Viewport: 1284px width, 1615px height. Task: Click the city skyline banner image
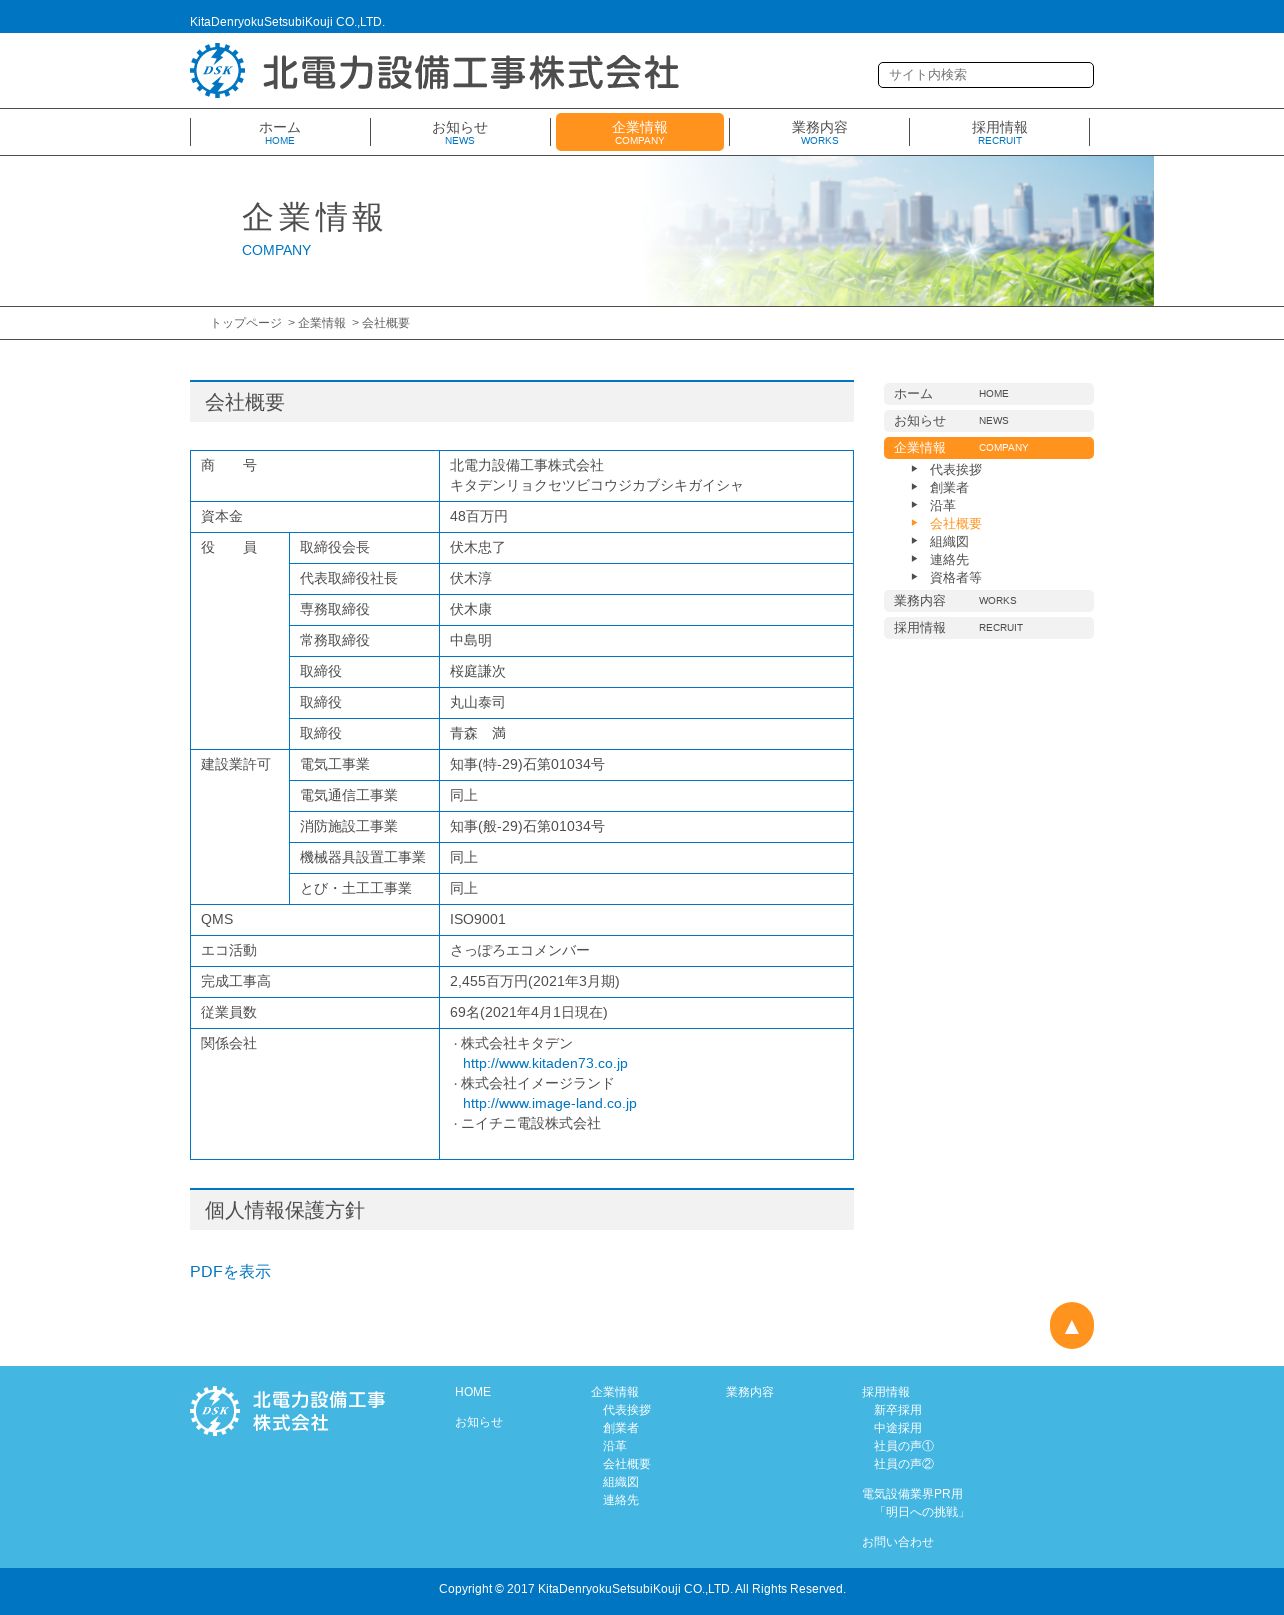click(897, 231)
